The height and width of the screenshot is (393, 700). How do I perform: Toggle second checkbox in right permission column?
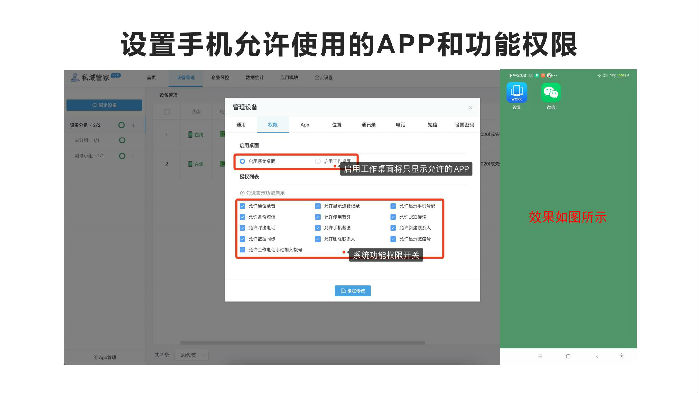[x=393, y=217]
